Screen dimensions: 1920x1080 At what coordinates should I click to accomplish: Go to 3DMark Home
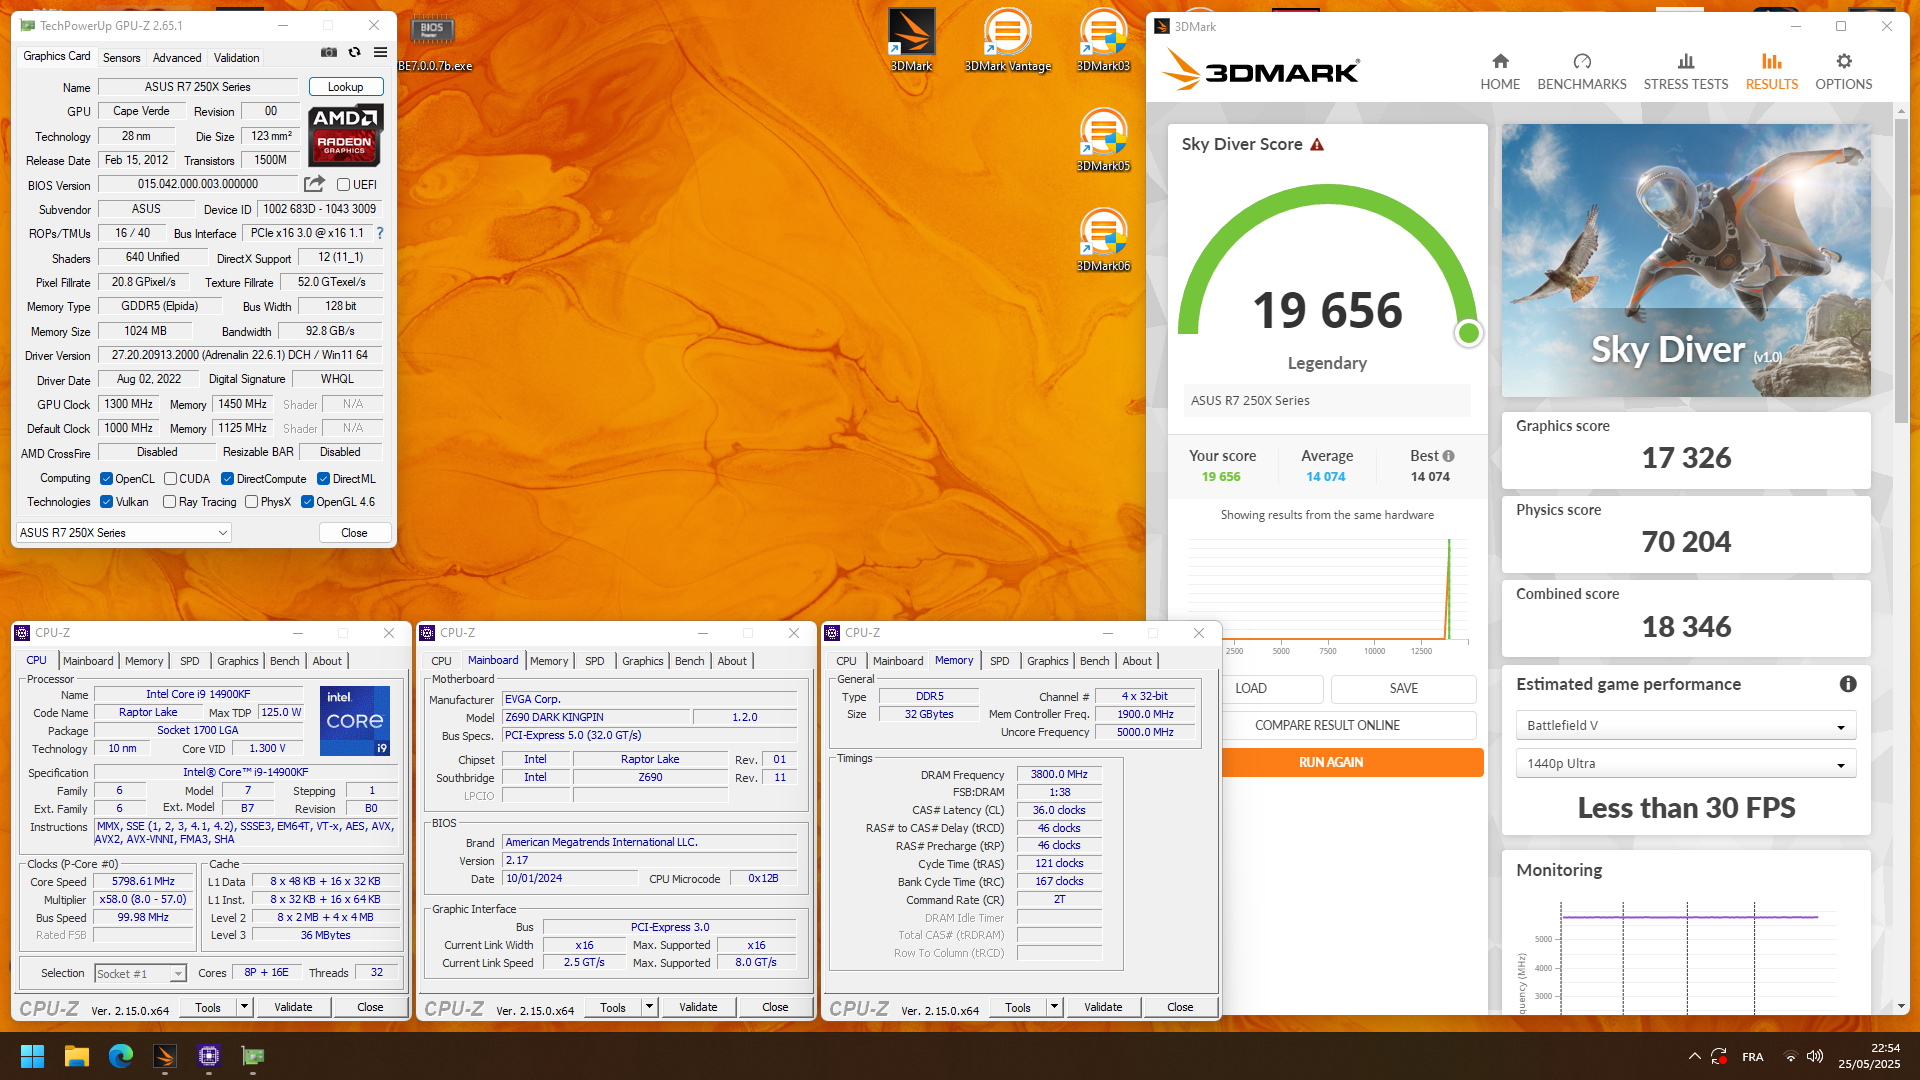(x=1500, y=72)
